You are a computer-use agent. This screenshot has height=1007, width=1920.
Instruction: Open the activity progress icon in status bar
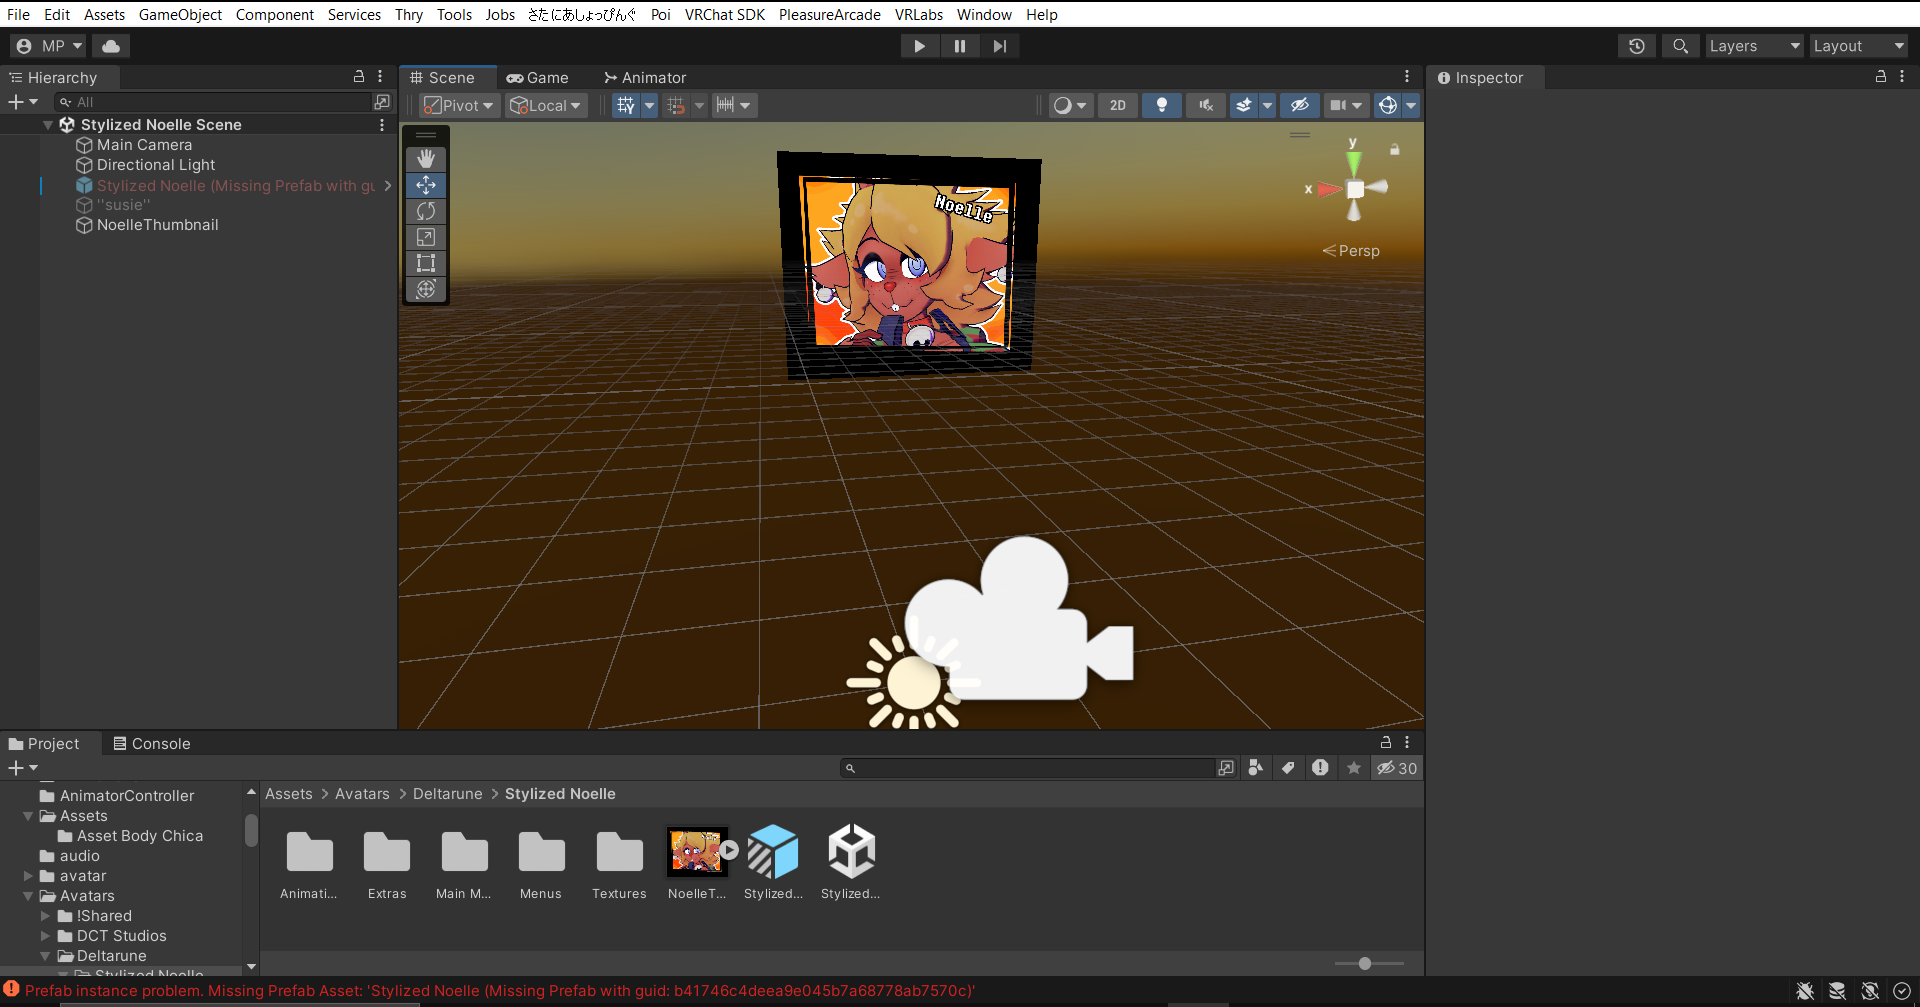pyautogui.click(x=1902, y=991)
